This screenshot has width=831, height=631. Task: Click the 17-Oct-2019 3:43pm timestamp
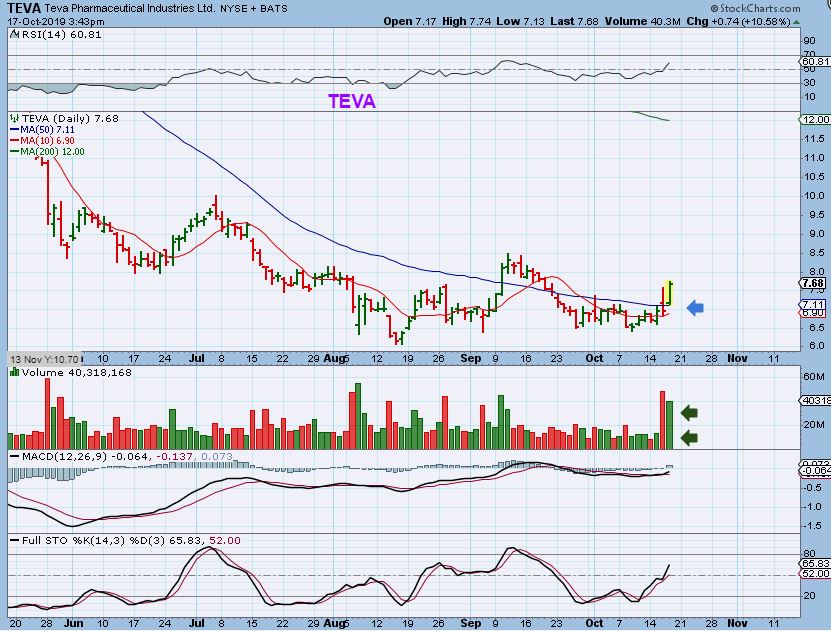[56, 22]
